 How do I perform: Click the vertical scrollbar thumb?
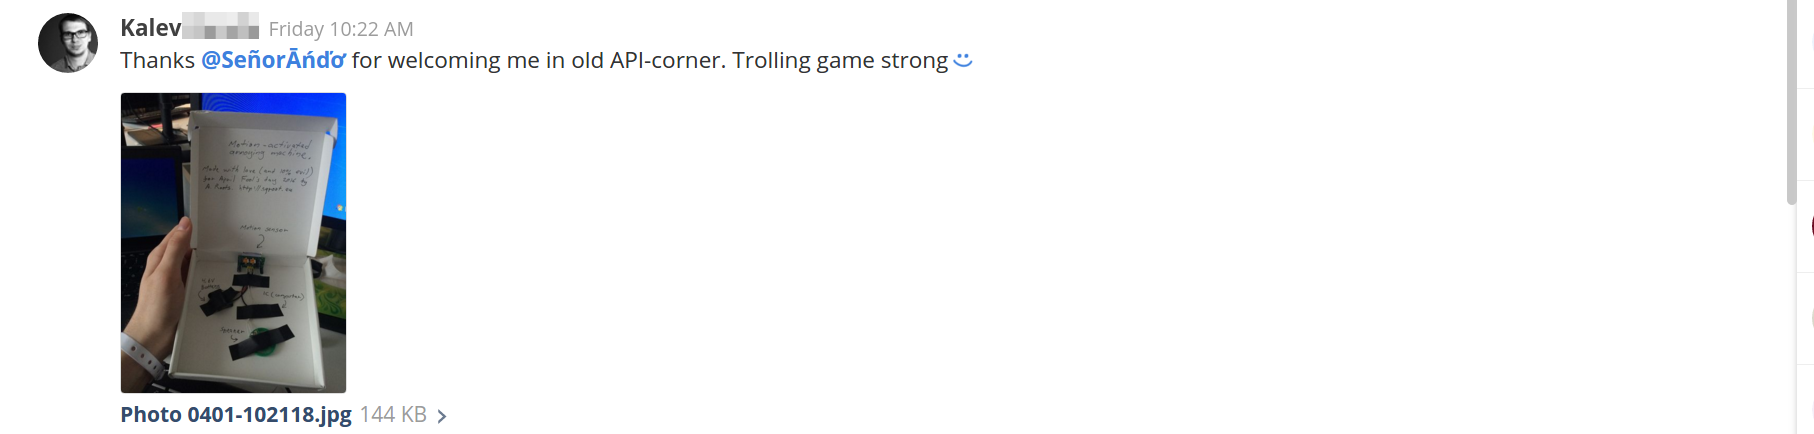click(x=1791, y=100)
